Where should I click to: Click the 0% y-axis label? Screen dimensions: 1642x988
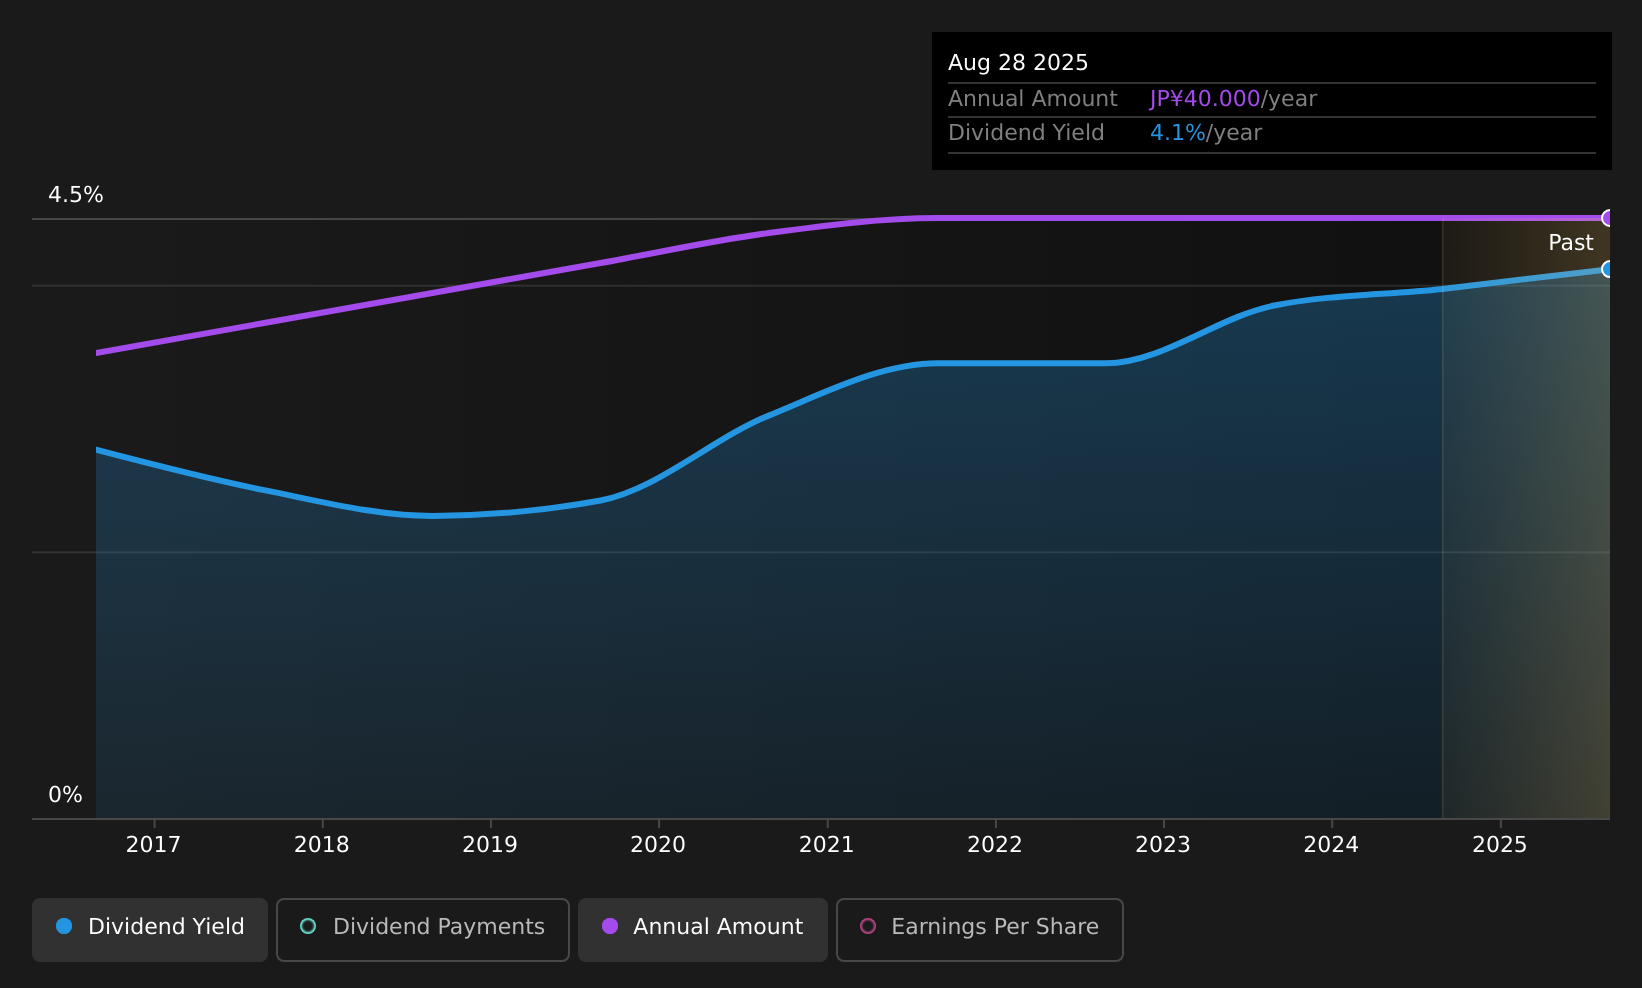pyautogui.click(x=65, y=795)
